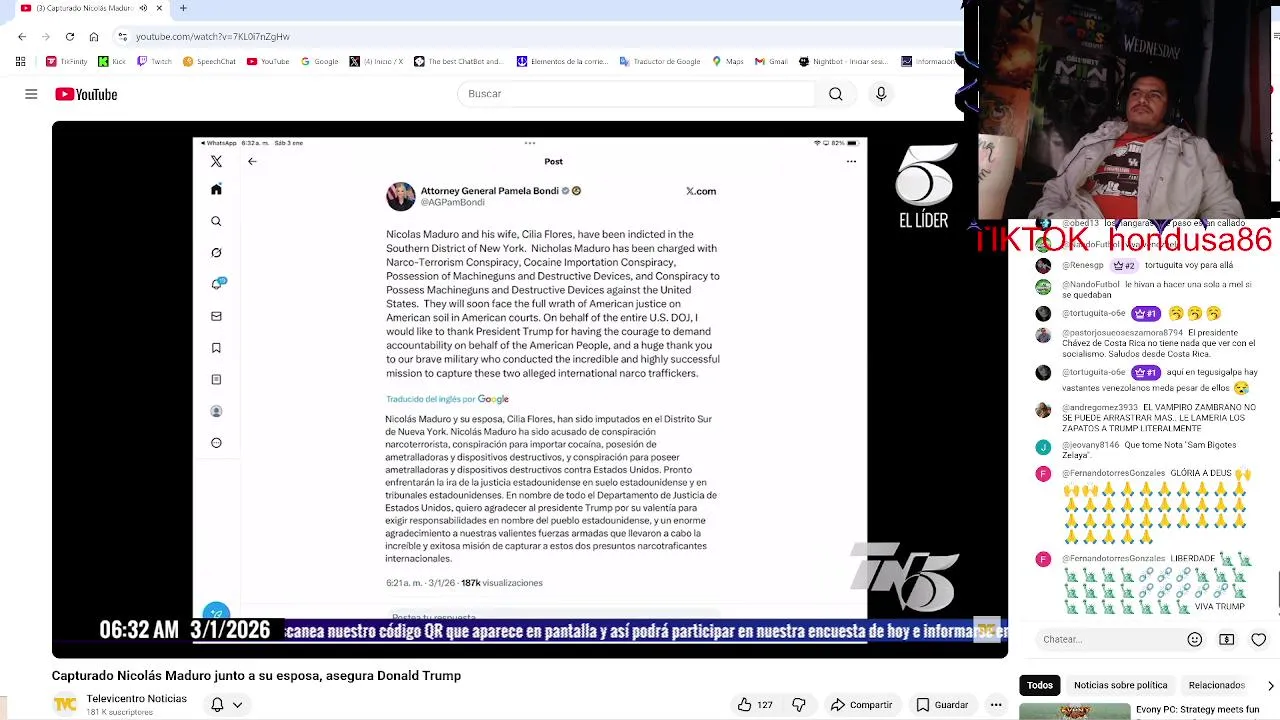Dislike the video with thumbs down

[x=798, y=705]
